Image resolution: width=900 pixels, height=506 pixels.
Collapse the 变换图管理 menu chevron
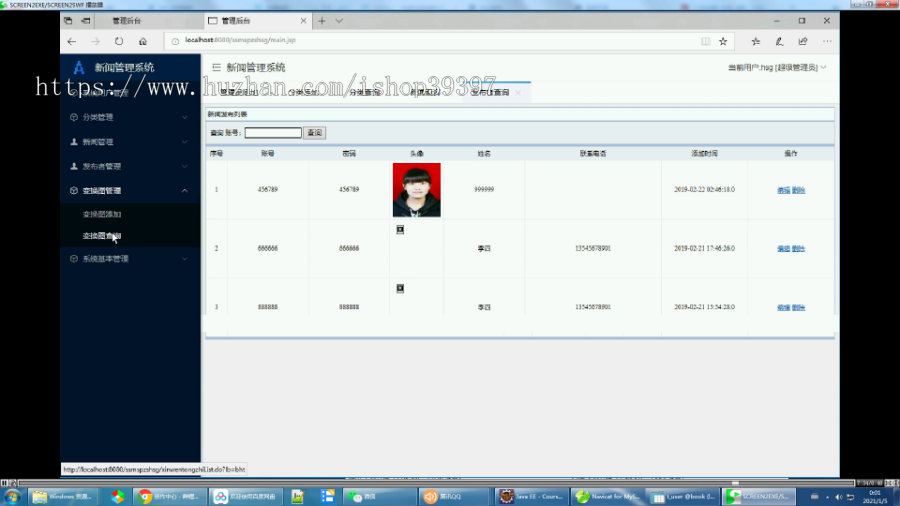pos(185,190)
